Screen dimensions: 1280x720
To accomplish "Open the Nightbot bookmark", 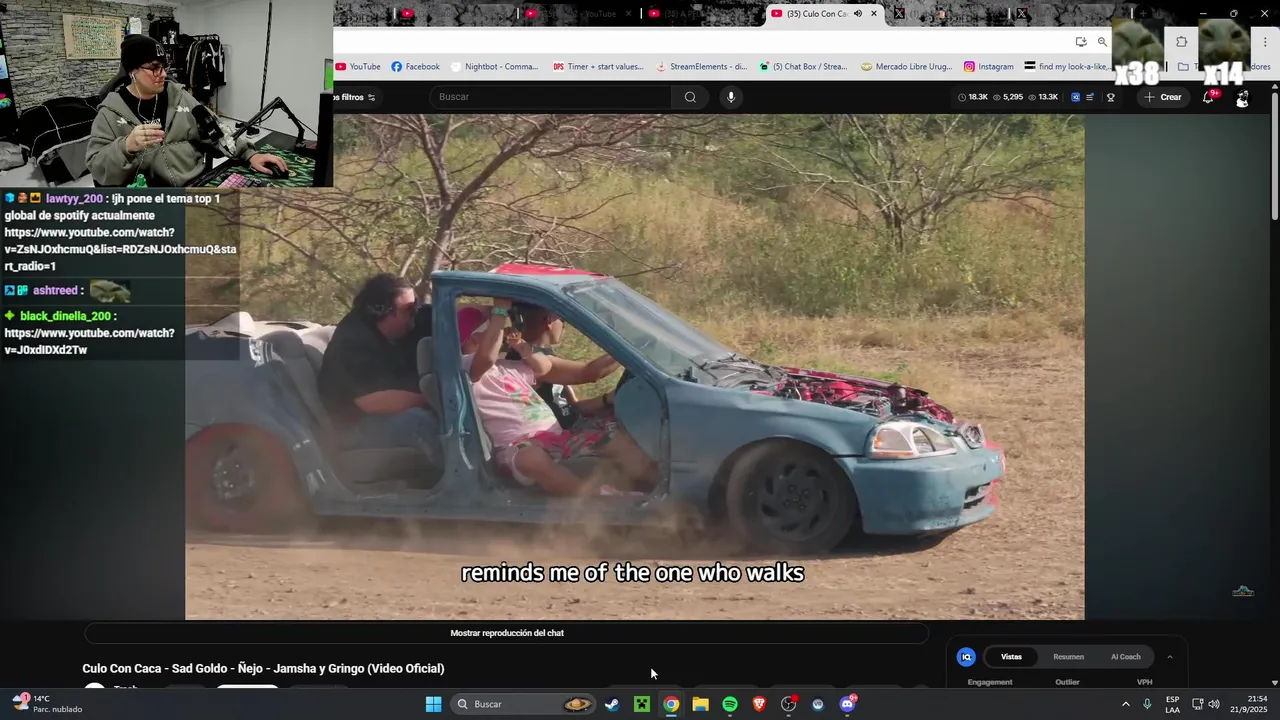I will click(x=494, y=67).
